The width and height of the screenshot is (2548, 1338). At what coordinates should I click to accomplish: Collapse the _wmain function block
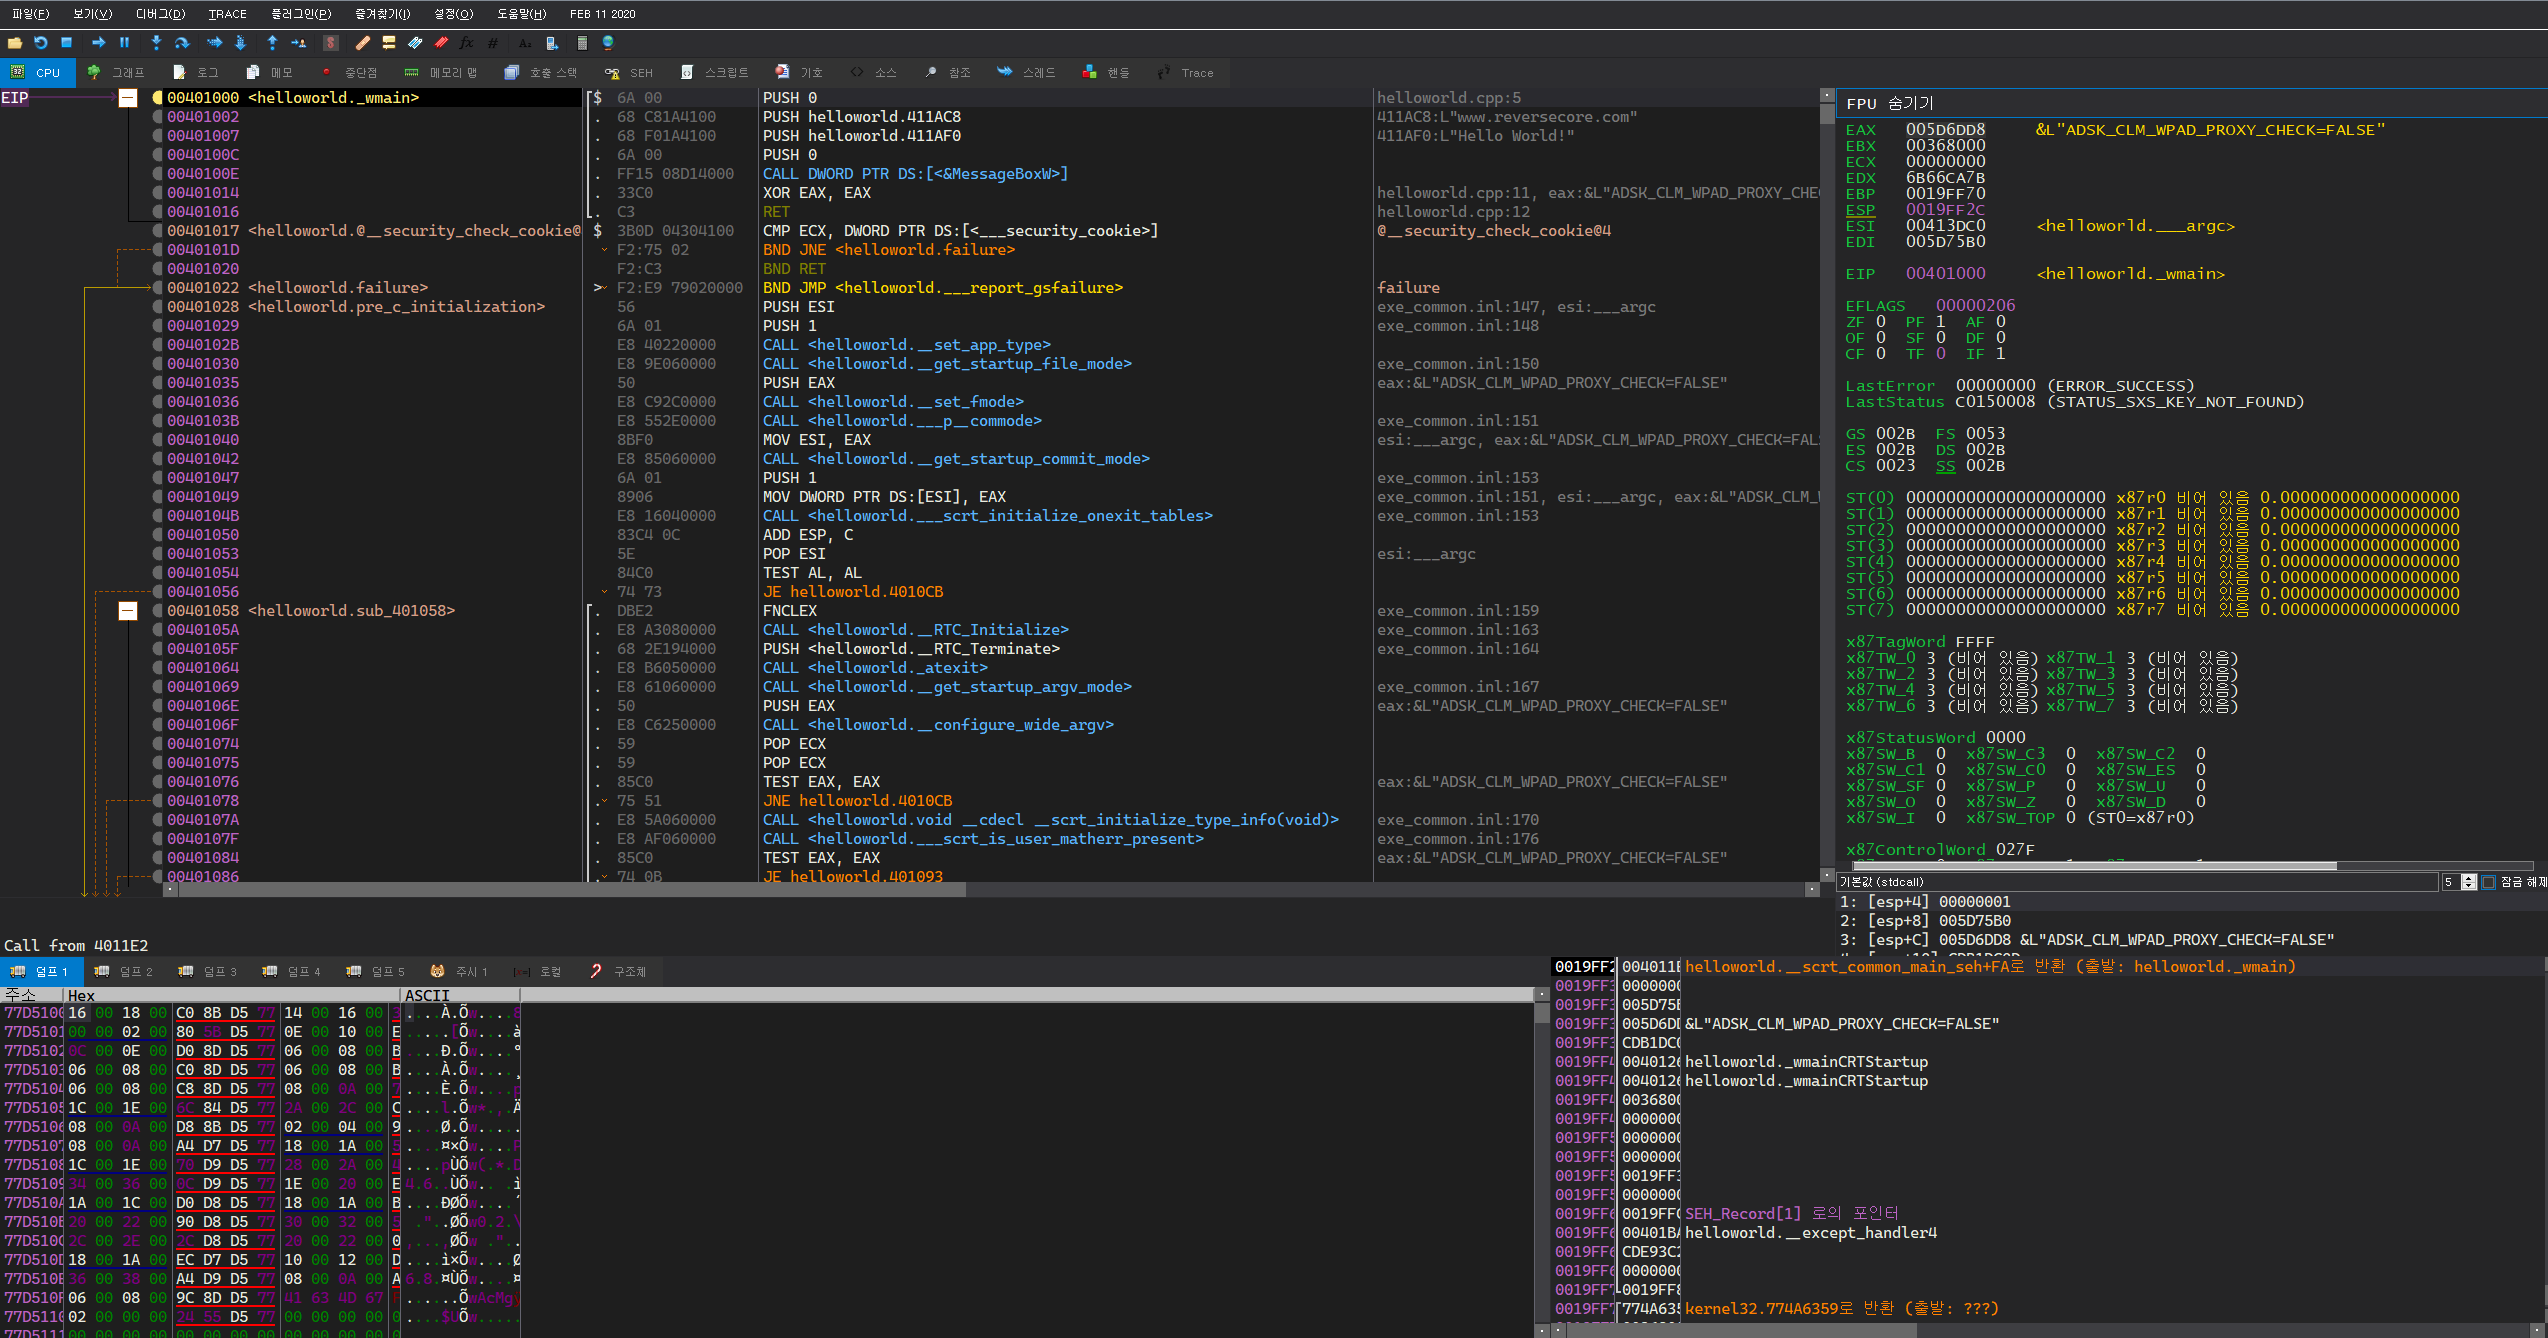coord(128,98)
